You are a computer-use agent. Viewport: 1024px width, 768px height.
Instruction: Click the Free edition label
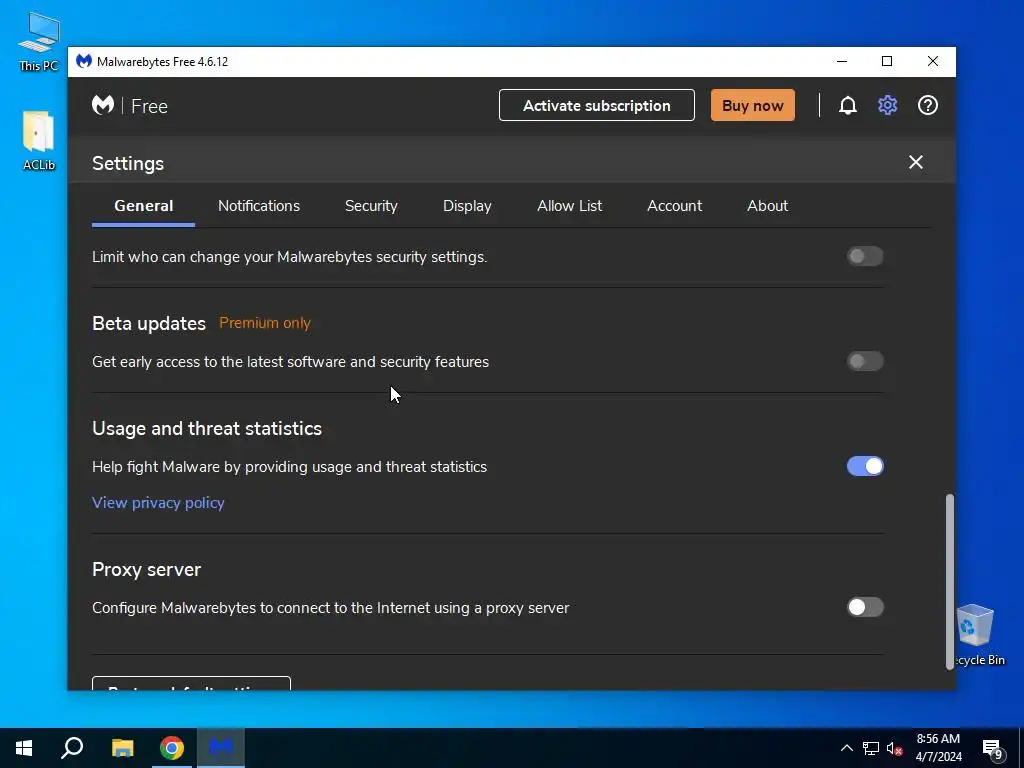(150, 106)
